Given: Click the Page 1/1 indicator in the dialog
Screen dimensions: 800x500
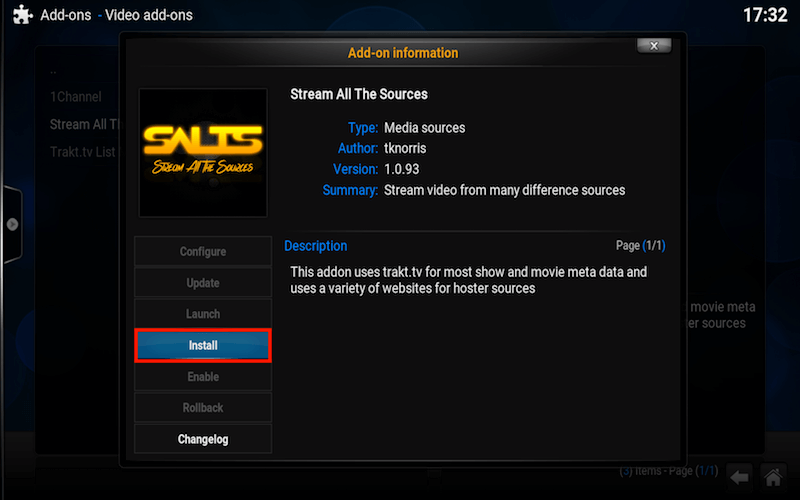Looking at the screenshot, I should pyautogui.click(x=640, y=246).
